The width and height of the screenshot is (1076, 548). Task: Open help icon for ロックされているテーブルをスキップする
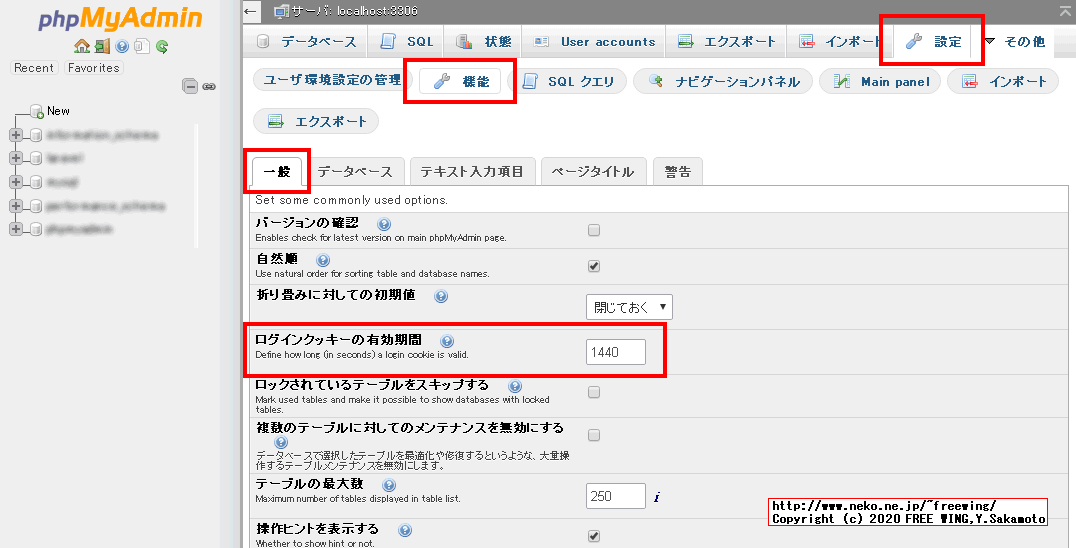pos(515,386)
